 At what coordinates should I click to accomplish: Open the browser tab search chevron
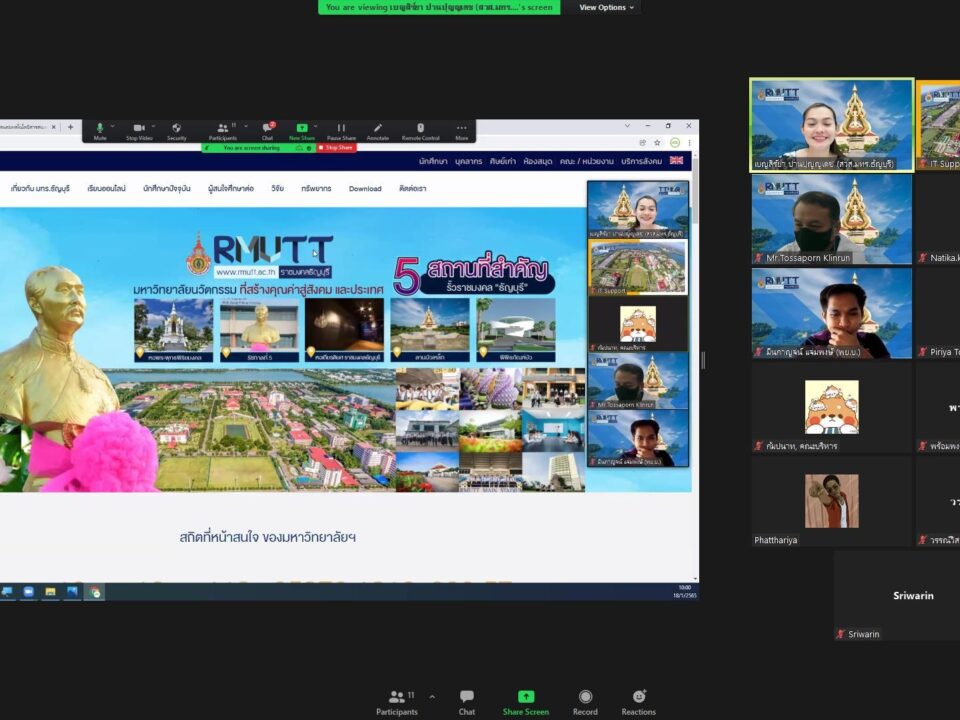pos(627,126)
